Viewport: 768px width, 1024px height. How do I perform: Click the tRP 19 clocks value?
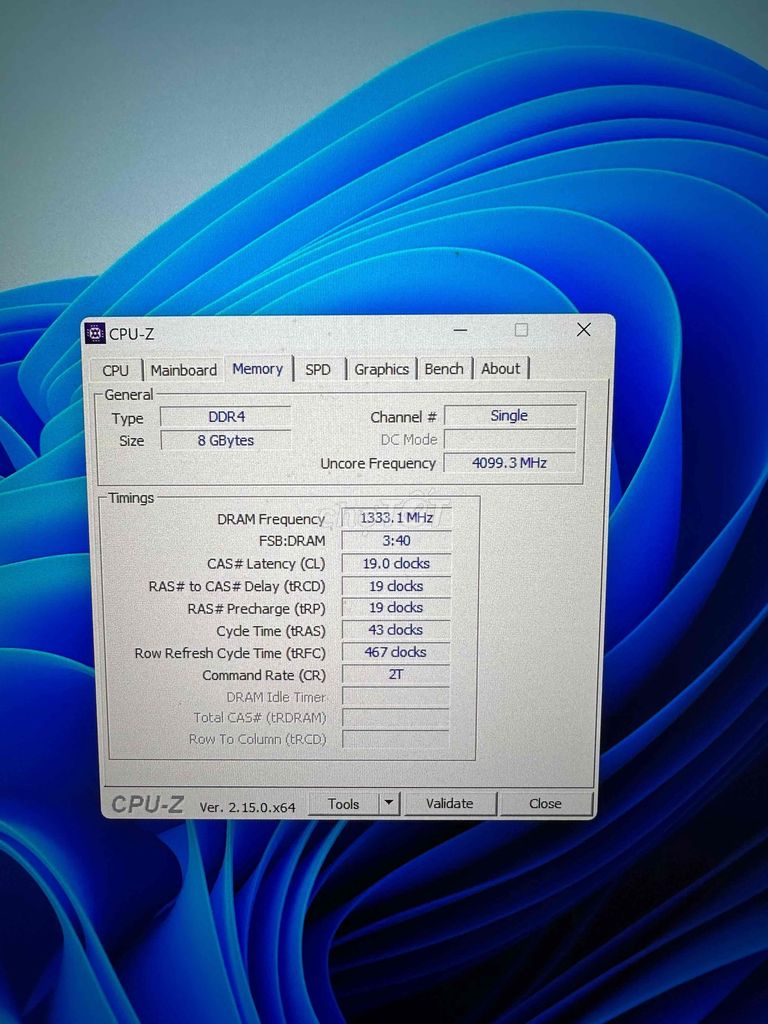(396, 607)
